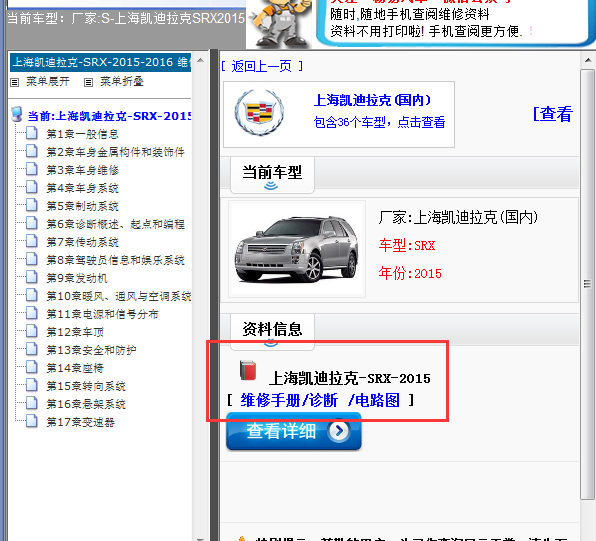Click the page icon beside 第12章车顶

coord(32,332)
